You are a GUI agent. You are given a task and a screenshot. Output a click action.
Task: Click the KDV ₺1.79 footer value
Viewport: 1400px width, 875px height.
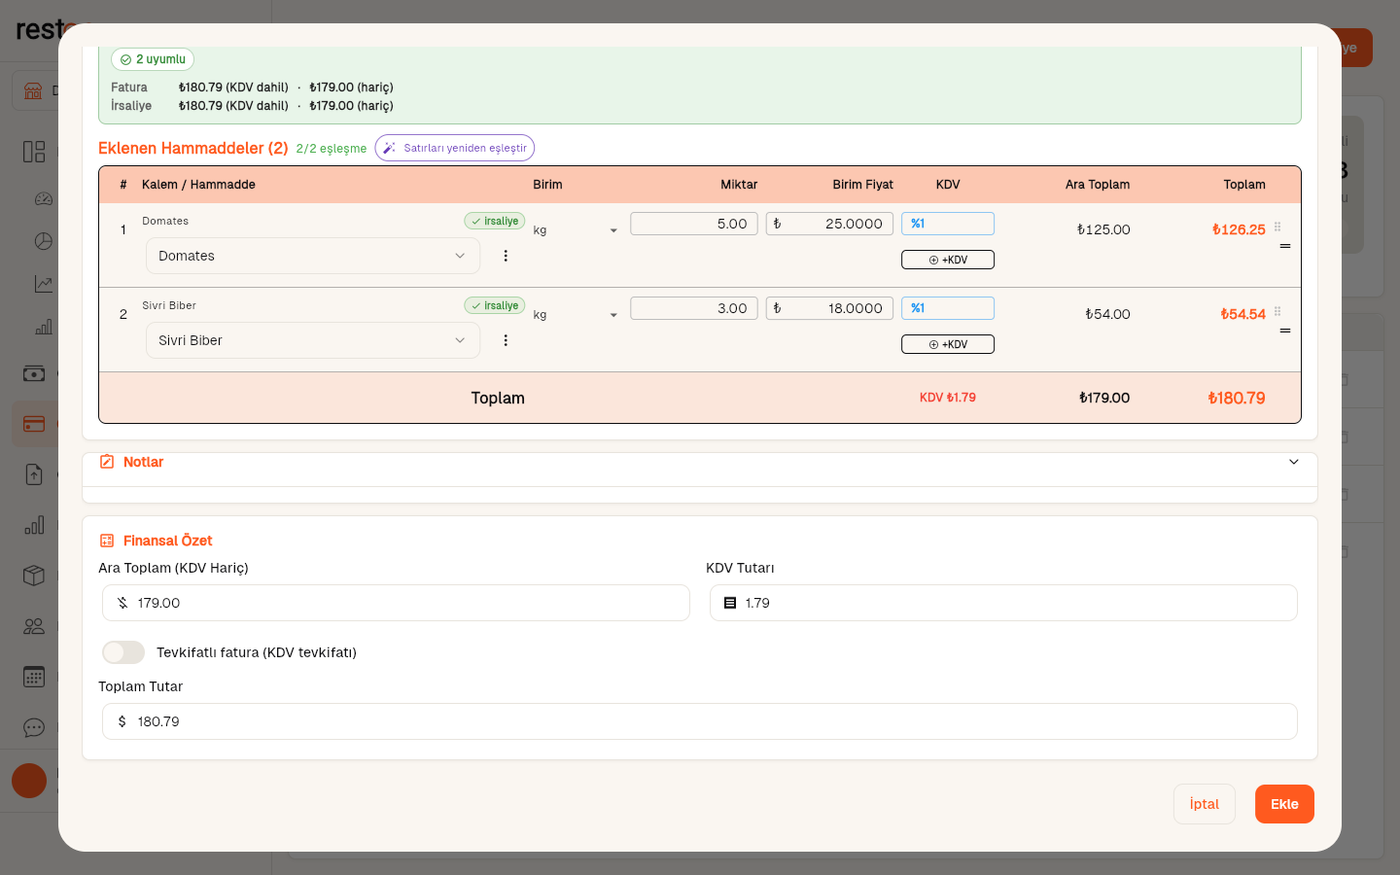(x=948, y=398)
